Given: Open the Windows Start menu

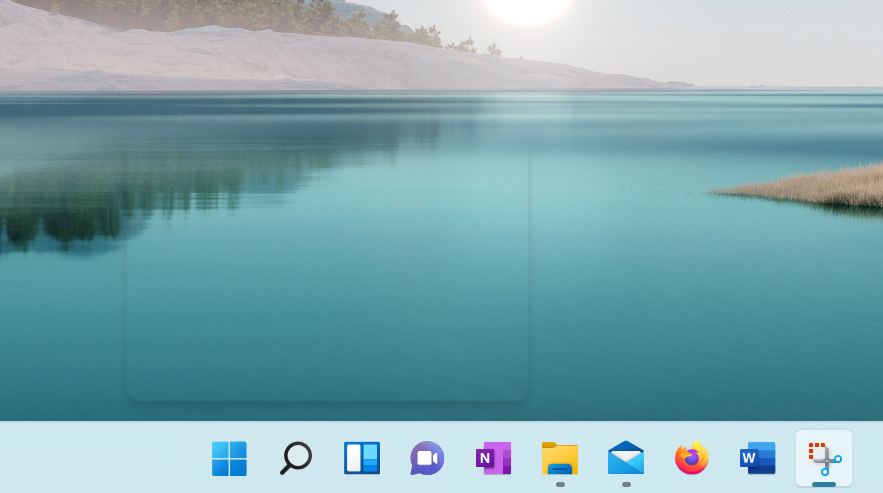Looking at the screenshot, I should pyautogui.click(x=229, y=459).
